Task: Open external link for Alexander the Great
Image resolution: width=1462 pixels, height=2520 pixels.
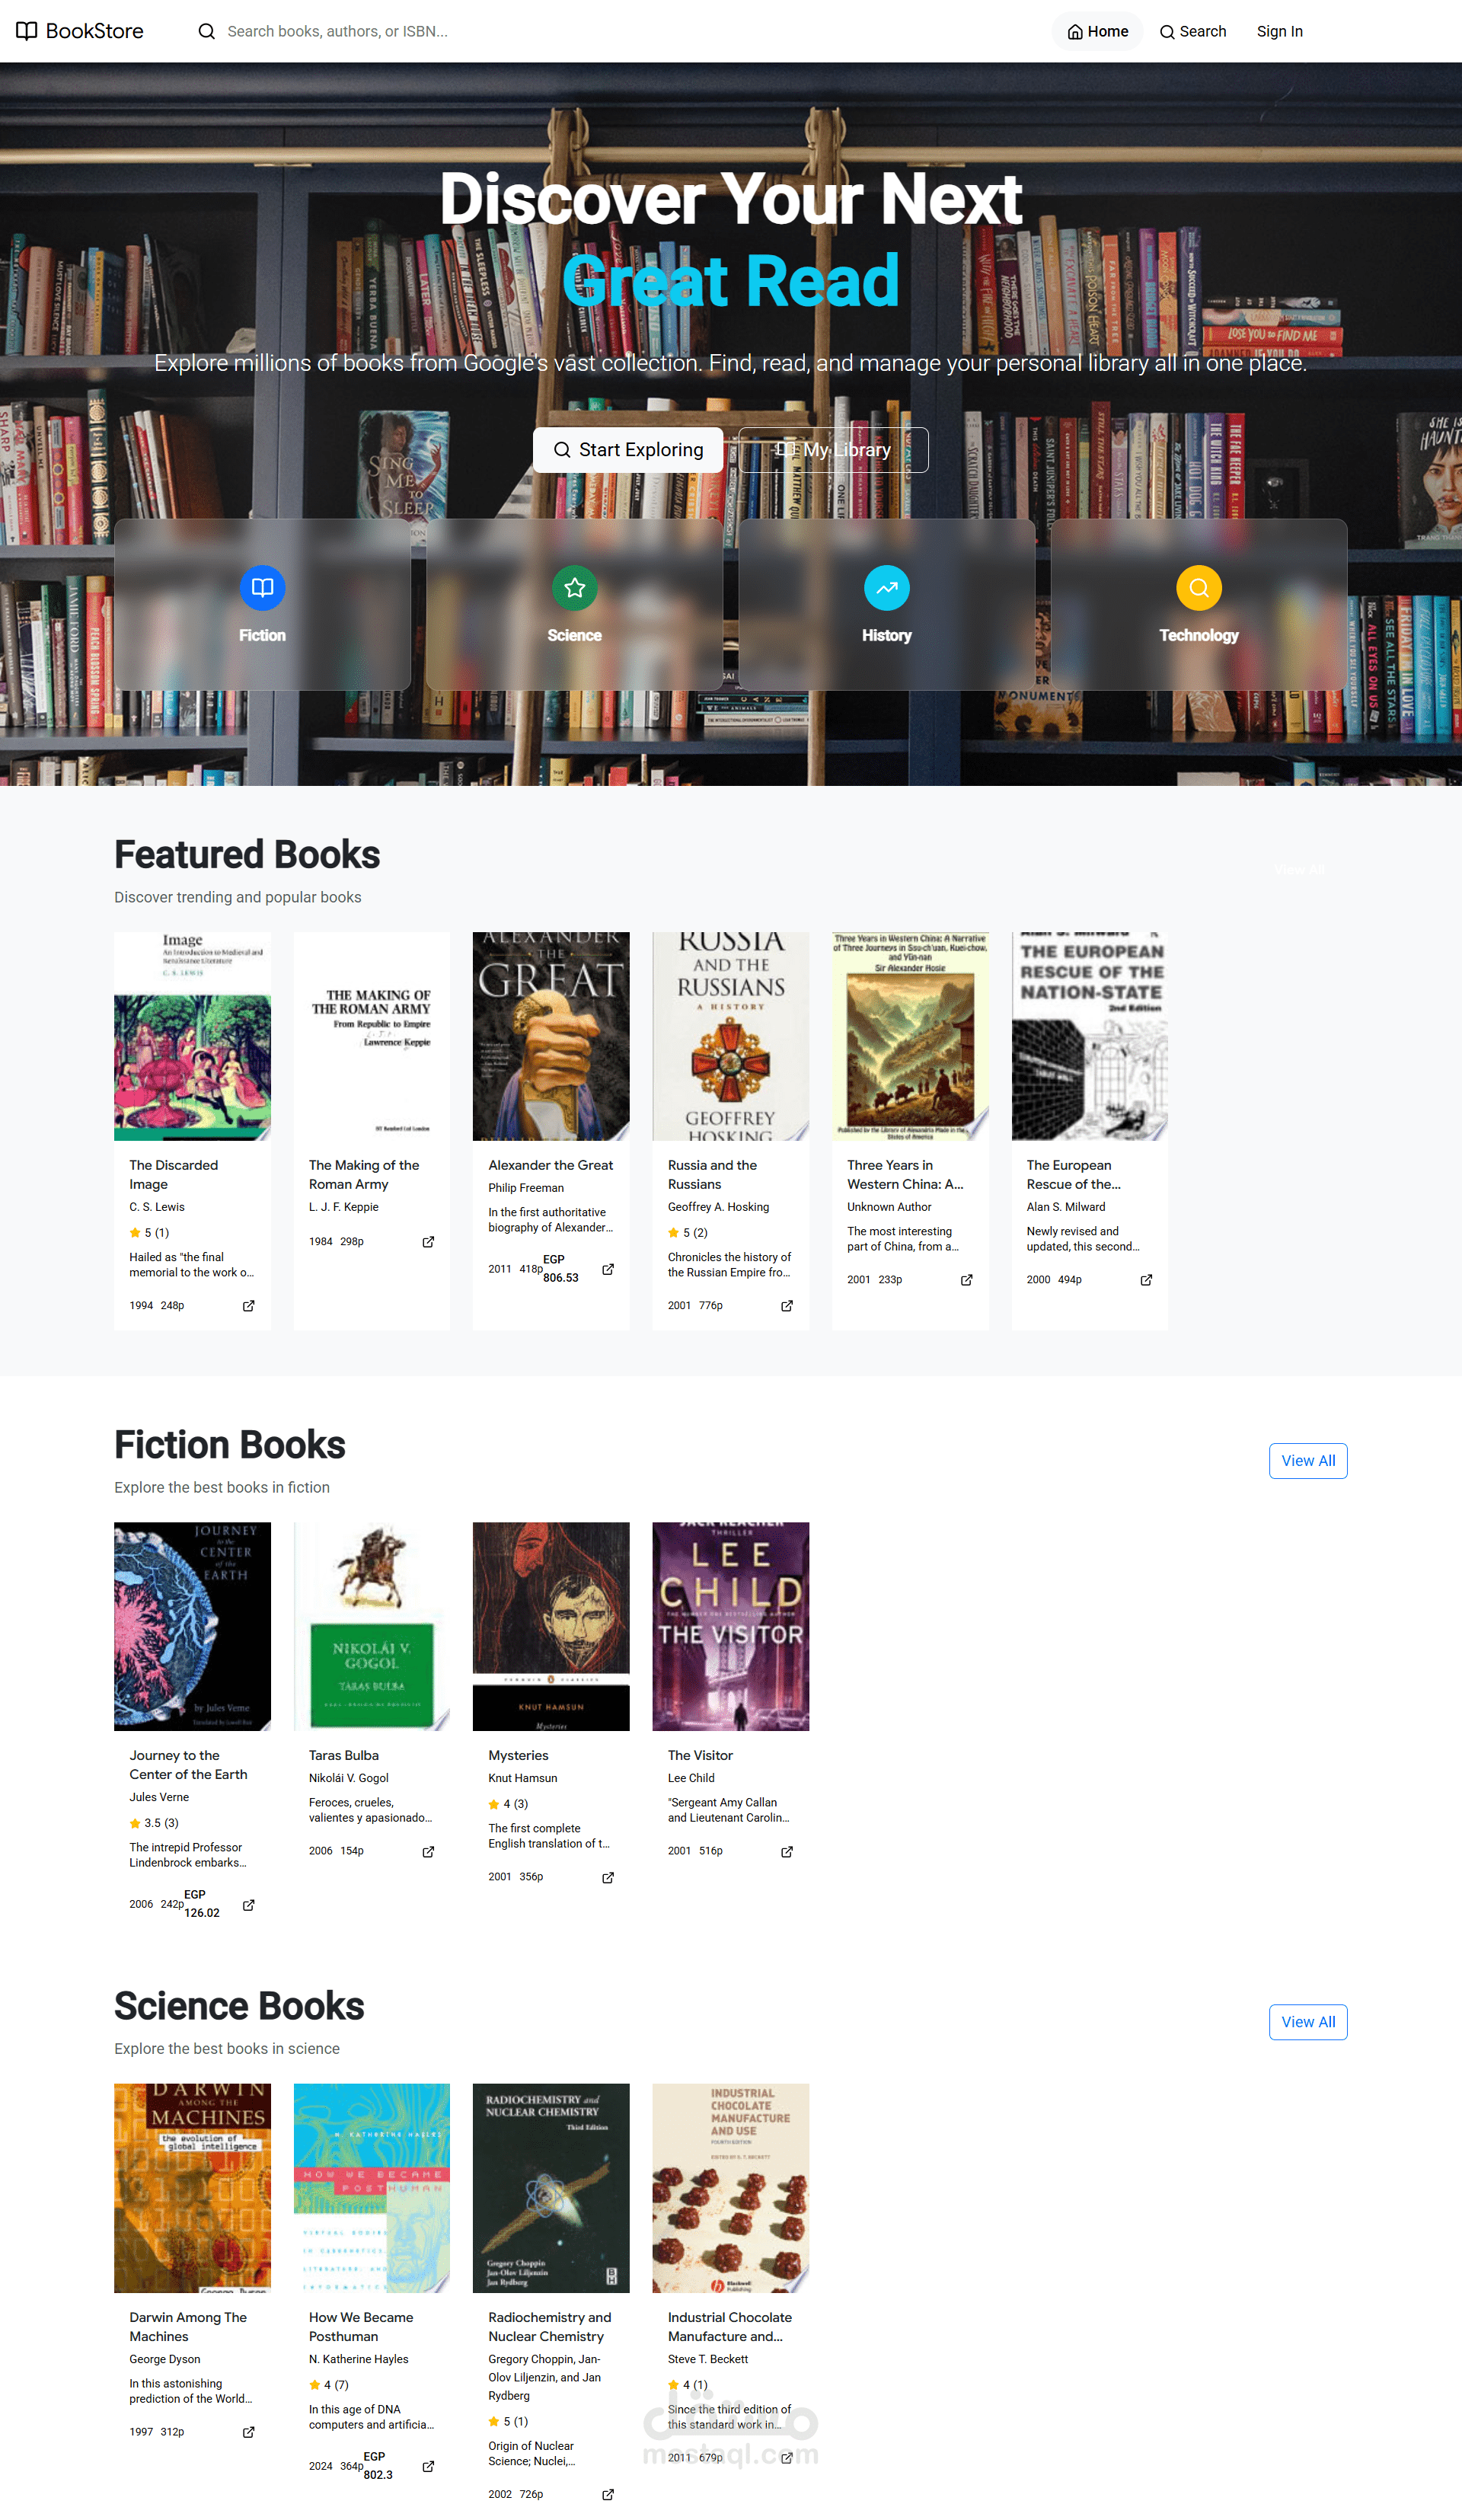Action: click(607, 1268)
